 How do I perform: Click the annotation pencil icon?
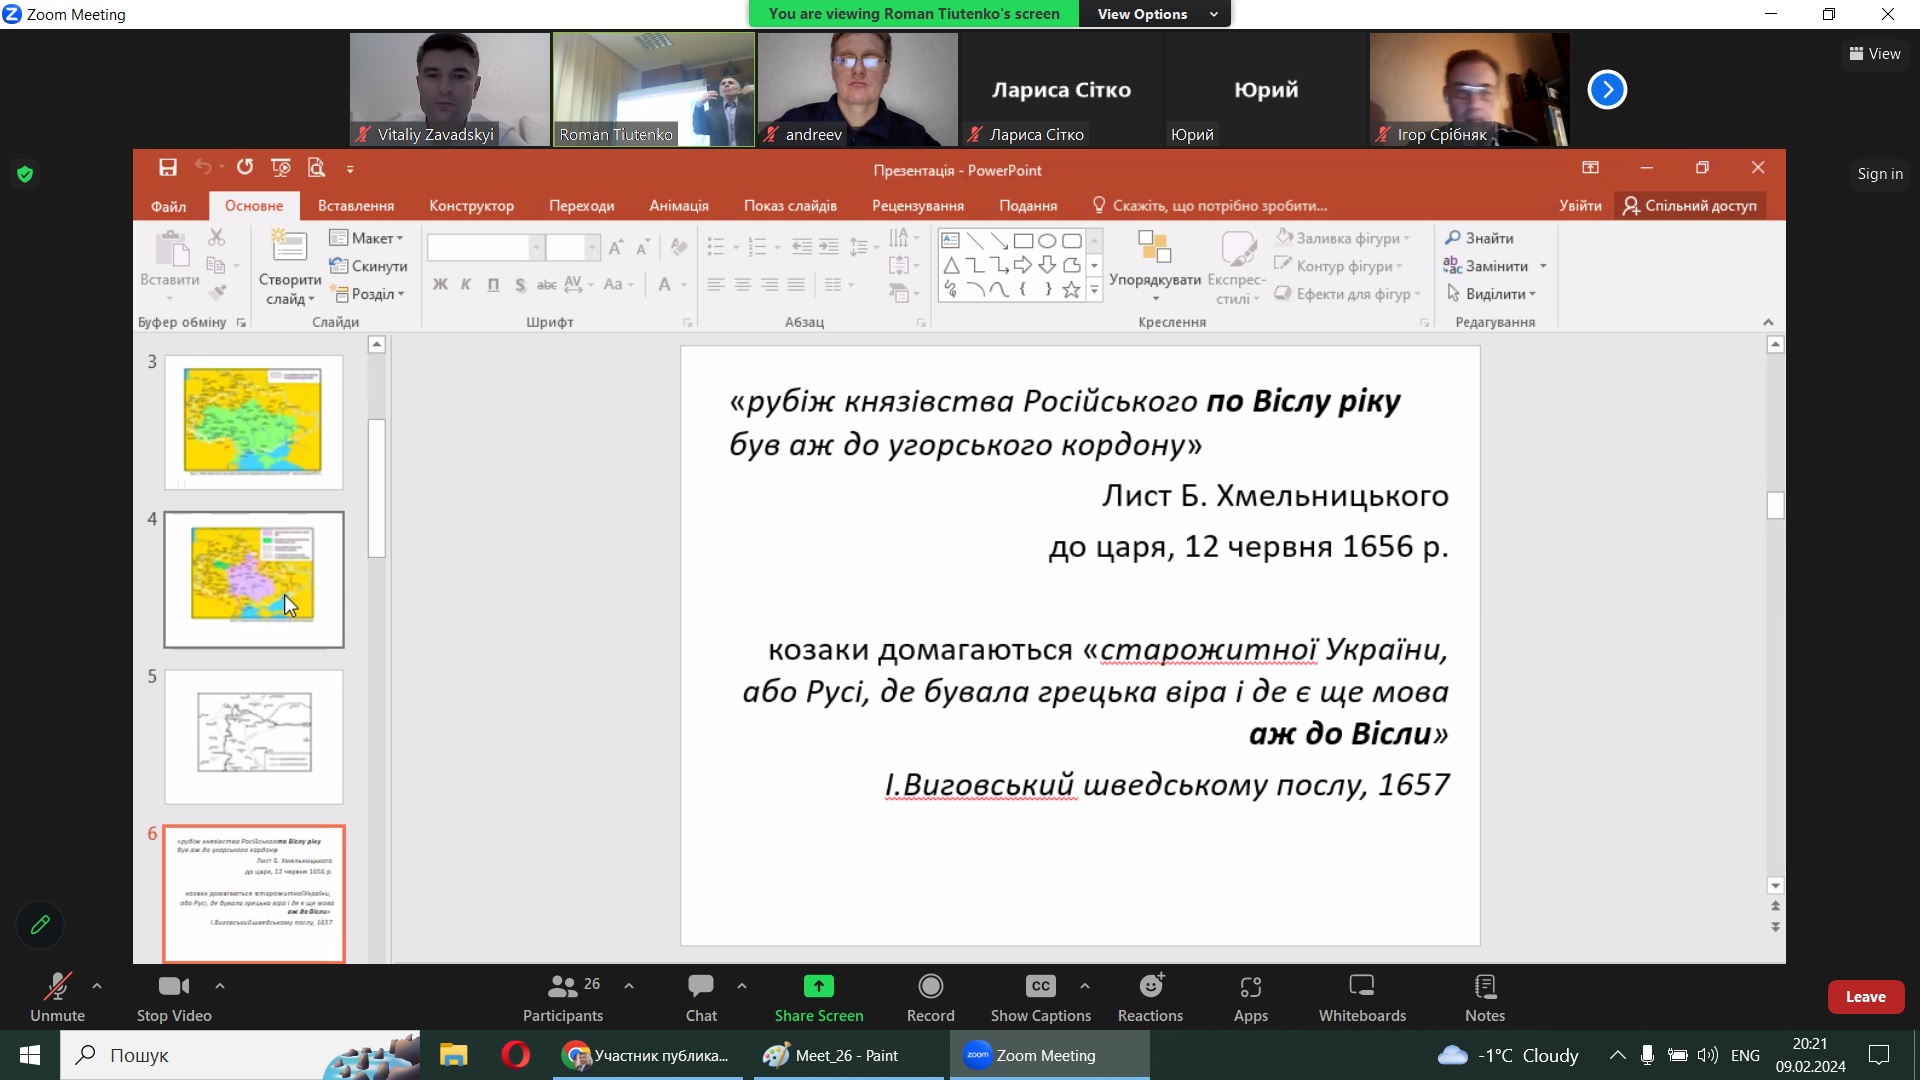40,925
